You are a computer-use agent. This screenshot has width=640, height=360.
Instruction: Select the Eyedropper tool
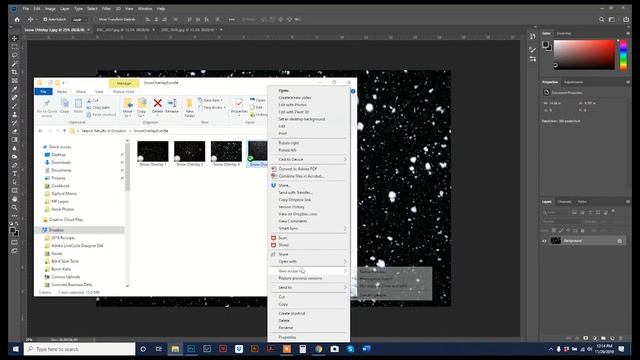(15, 89)
